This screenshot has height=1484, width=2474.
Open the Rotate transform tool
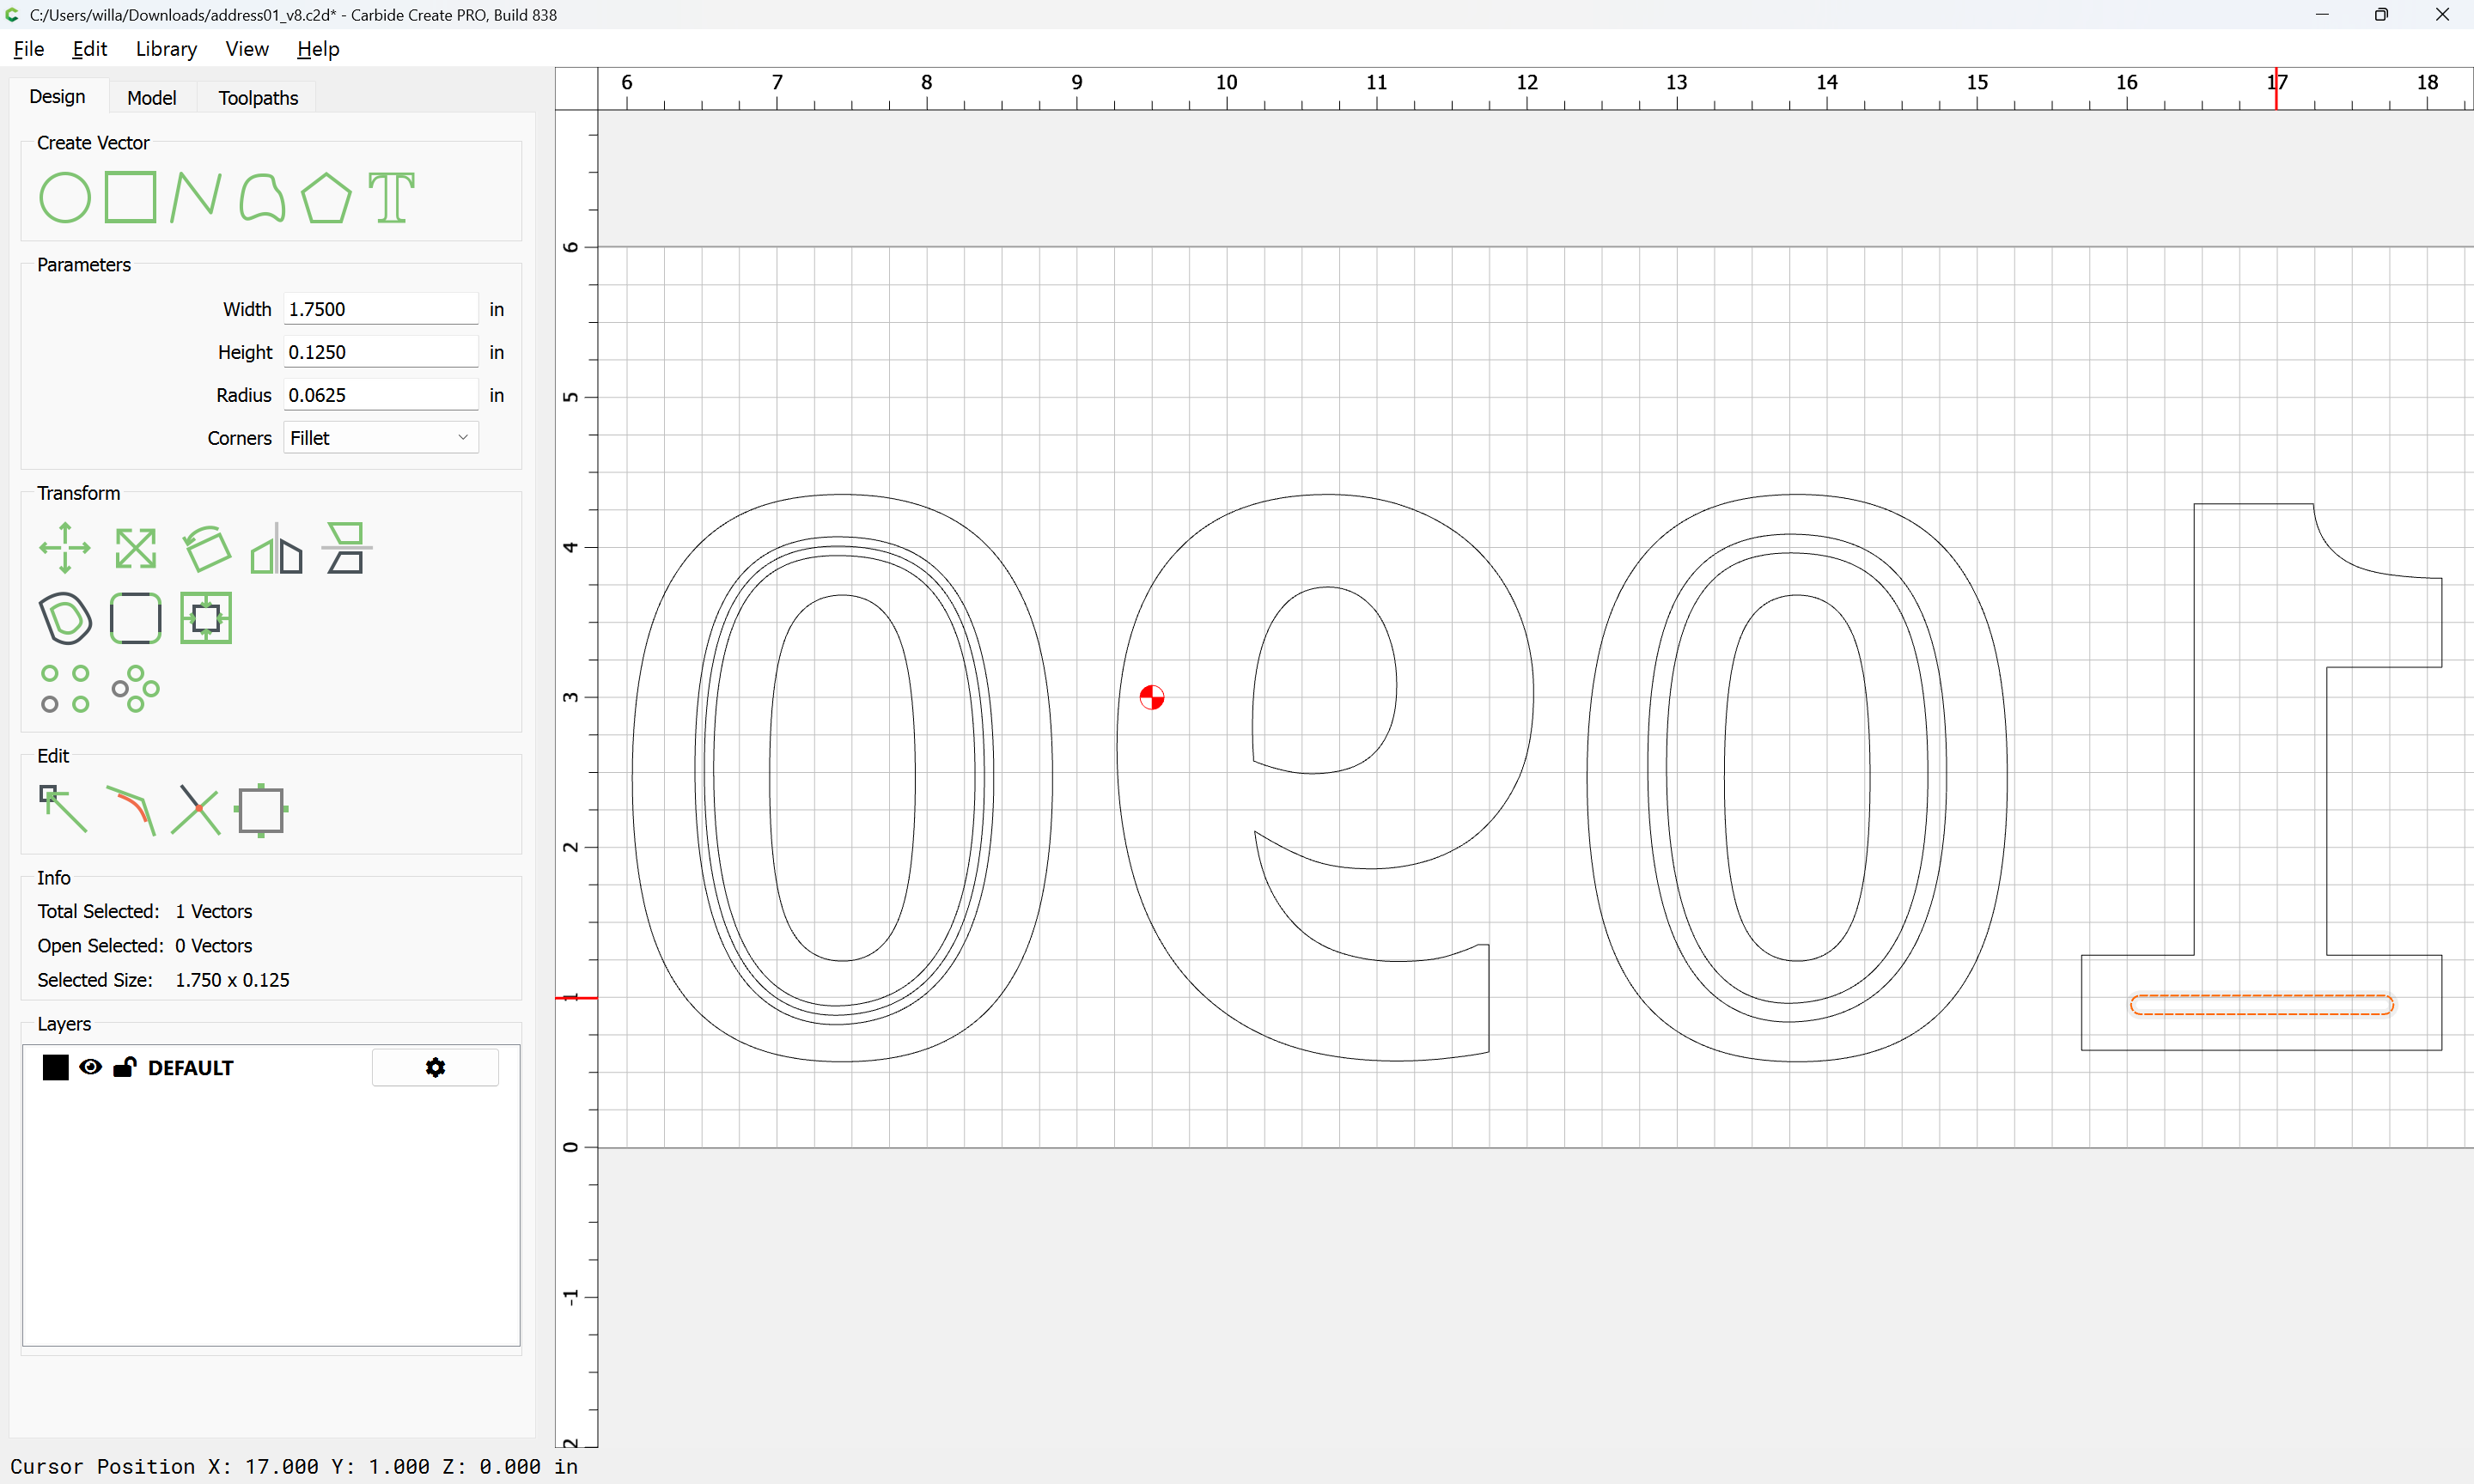206,548
